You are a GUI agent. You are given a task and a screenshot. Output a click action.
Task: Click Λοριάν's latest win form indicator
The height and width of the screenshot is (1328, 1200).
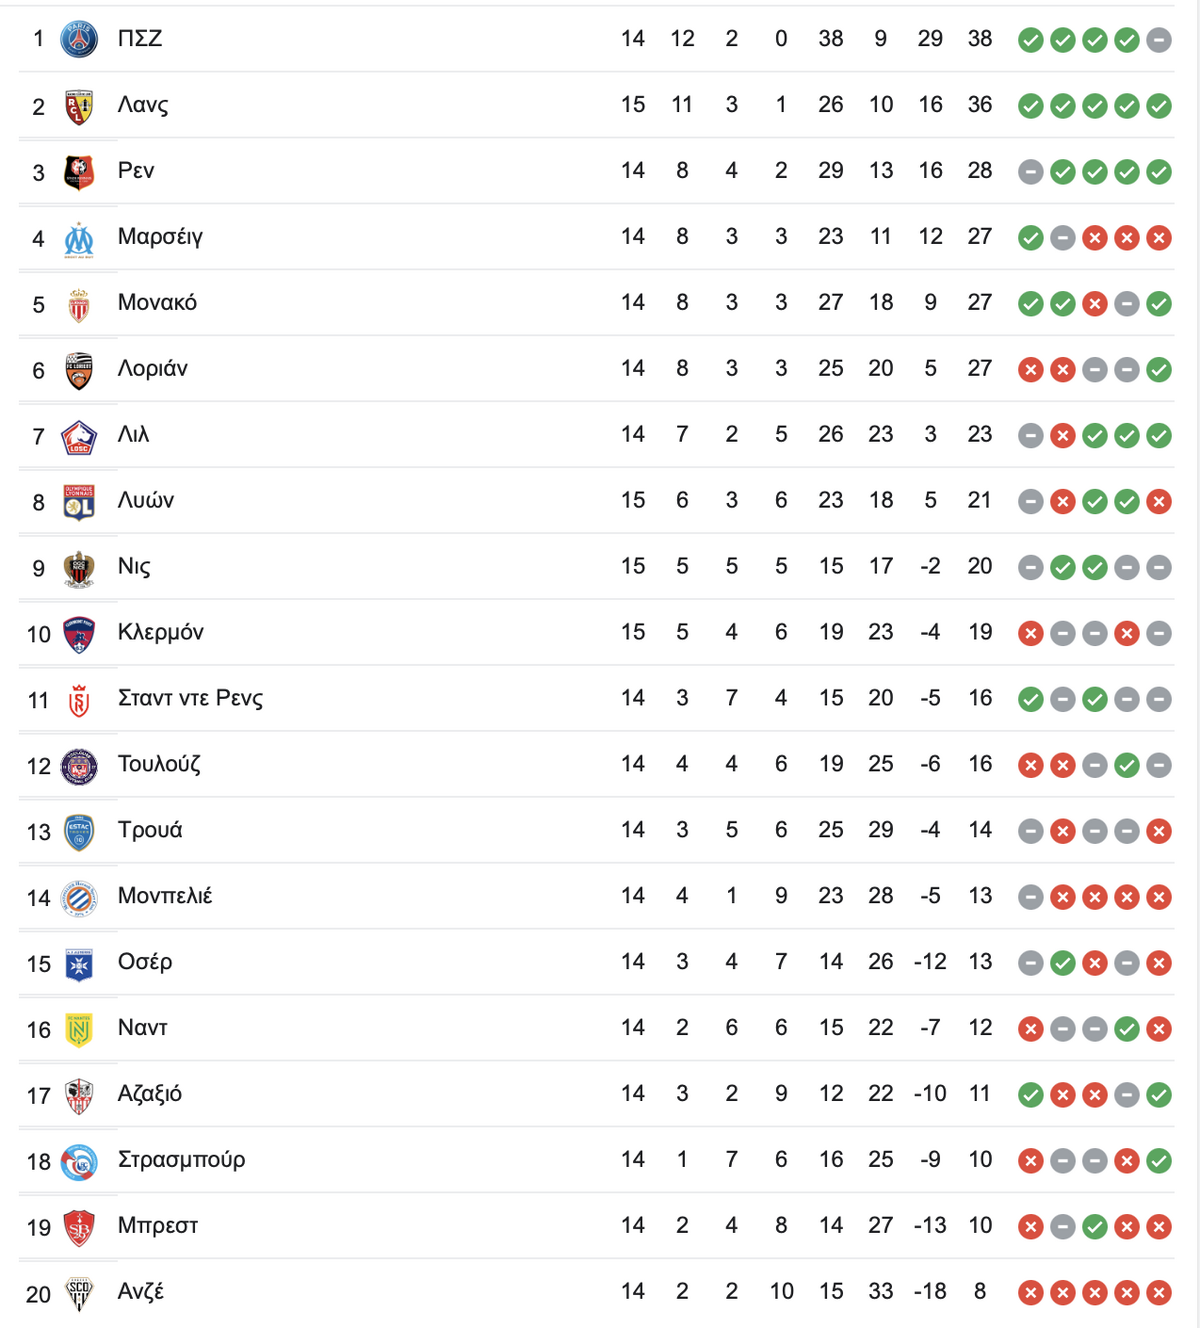(x=1159, y=370)
